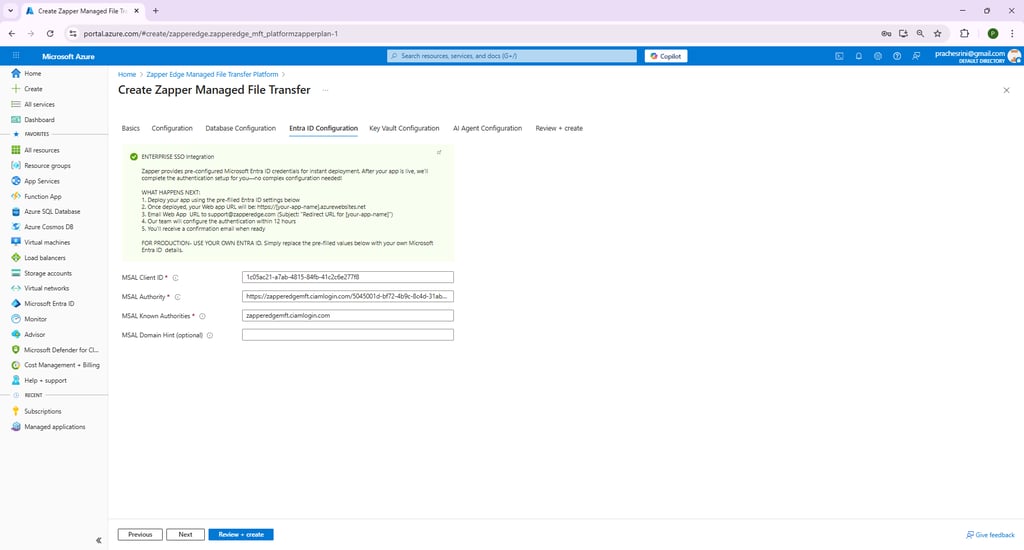Open feedback person icon in top bar

(x=916, y=56)
